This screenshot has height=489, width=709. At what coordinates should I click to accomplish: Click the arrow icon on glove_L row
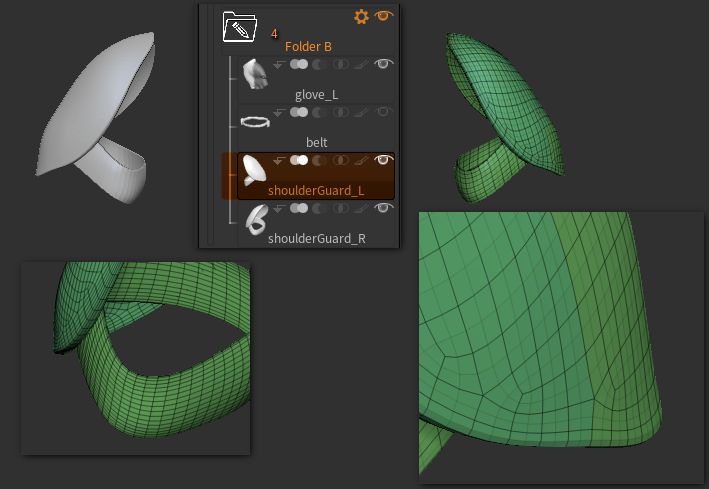(279, 65)
